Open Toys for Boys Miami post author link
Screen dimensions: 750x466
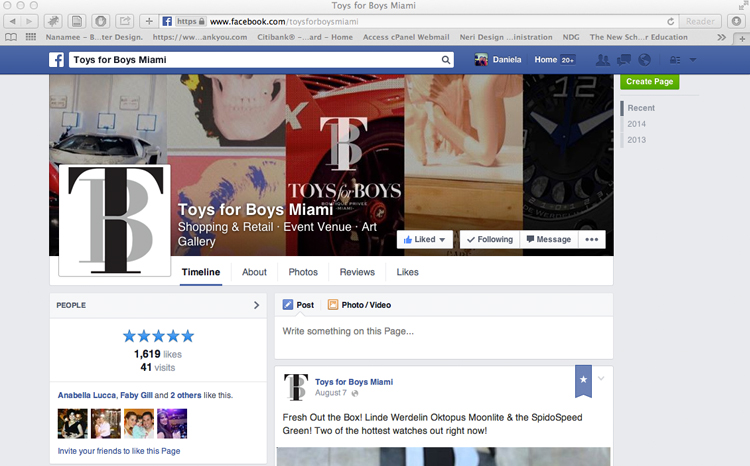(x=354, y=382)
